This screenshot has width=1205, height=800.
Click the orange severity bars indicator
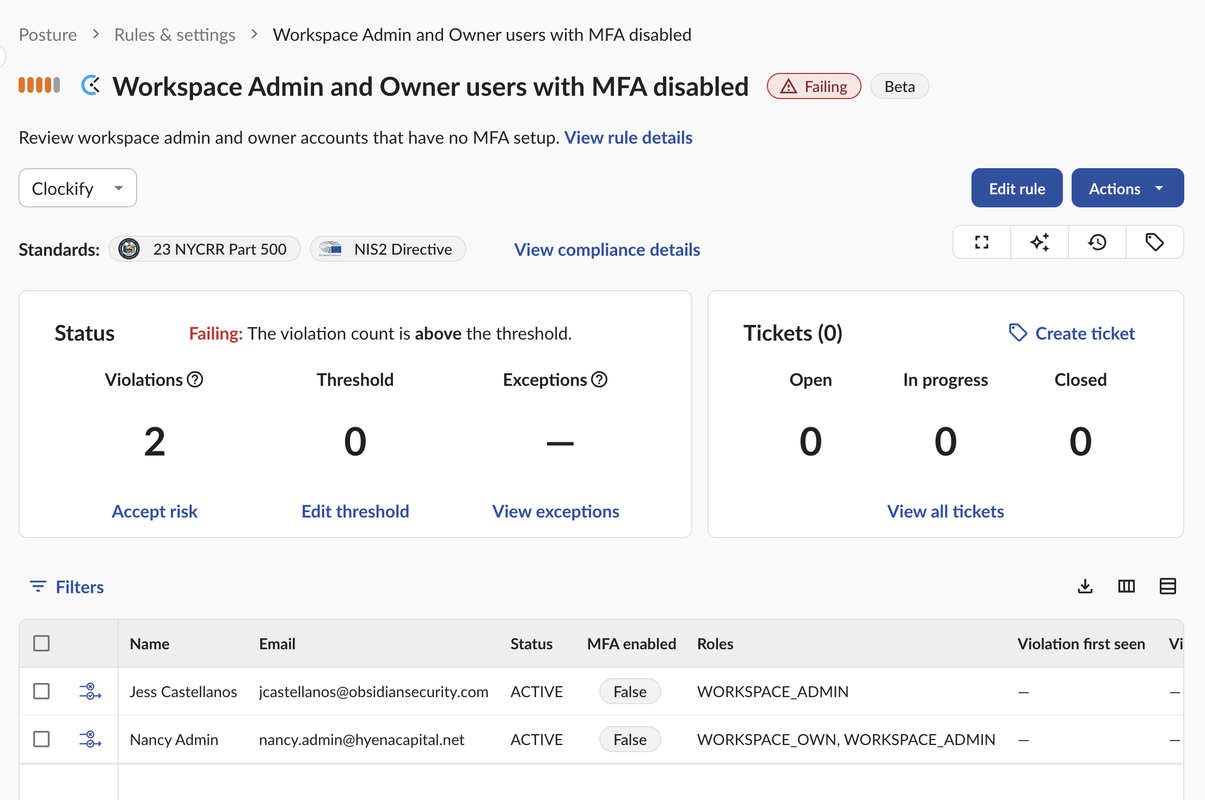click(x=39, y=86)
